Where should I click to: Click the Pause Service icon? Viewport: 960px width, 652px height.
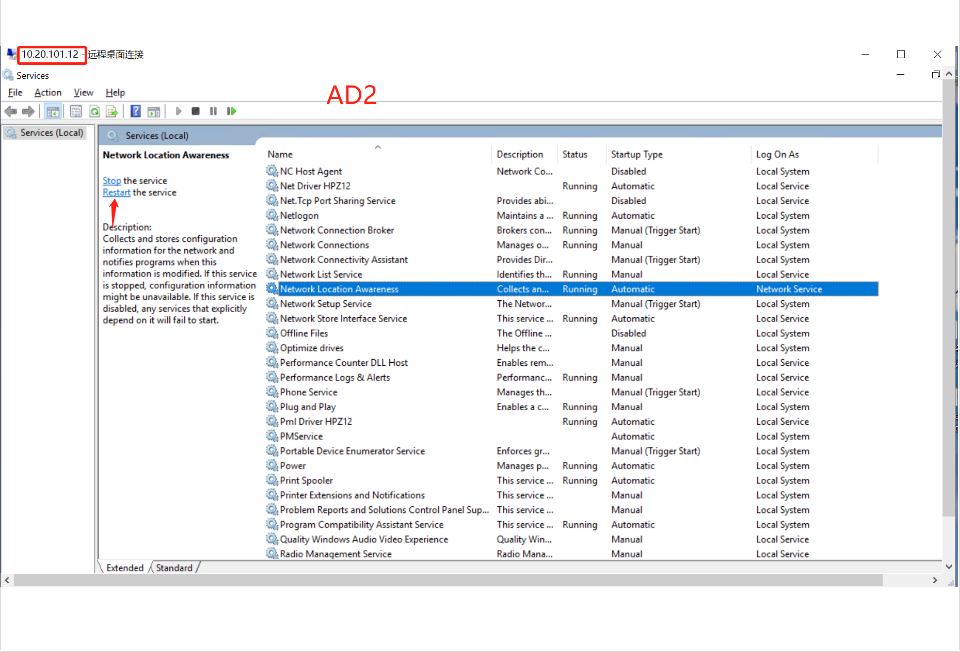[213, 111]
